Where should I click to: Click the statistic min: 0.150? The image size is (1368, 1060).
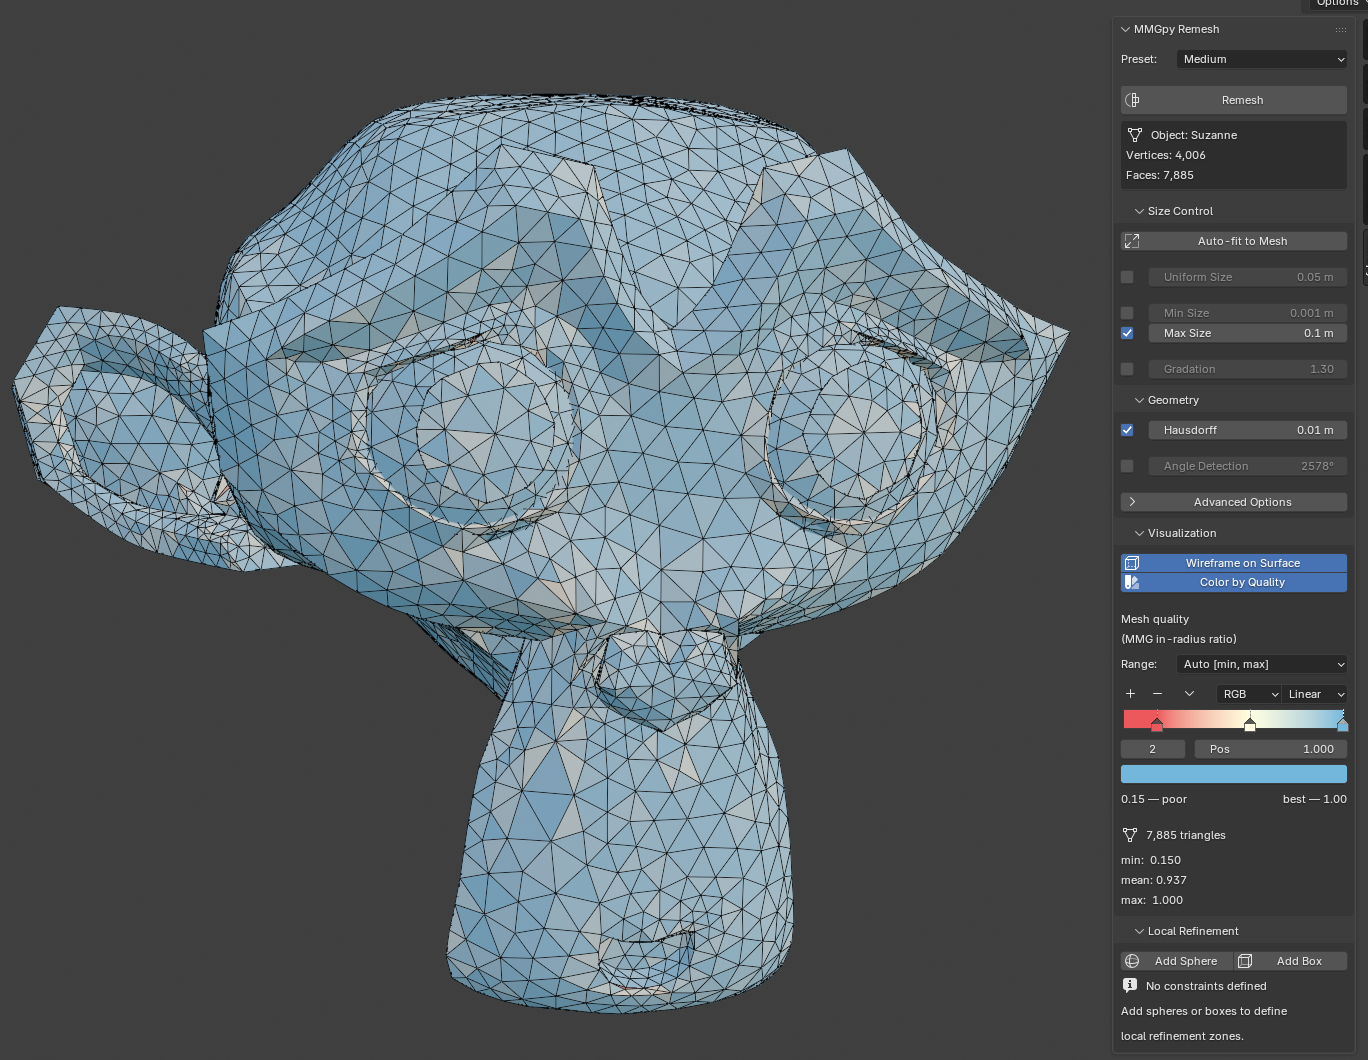(1151, 860)
